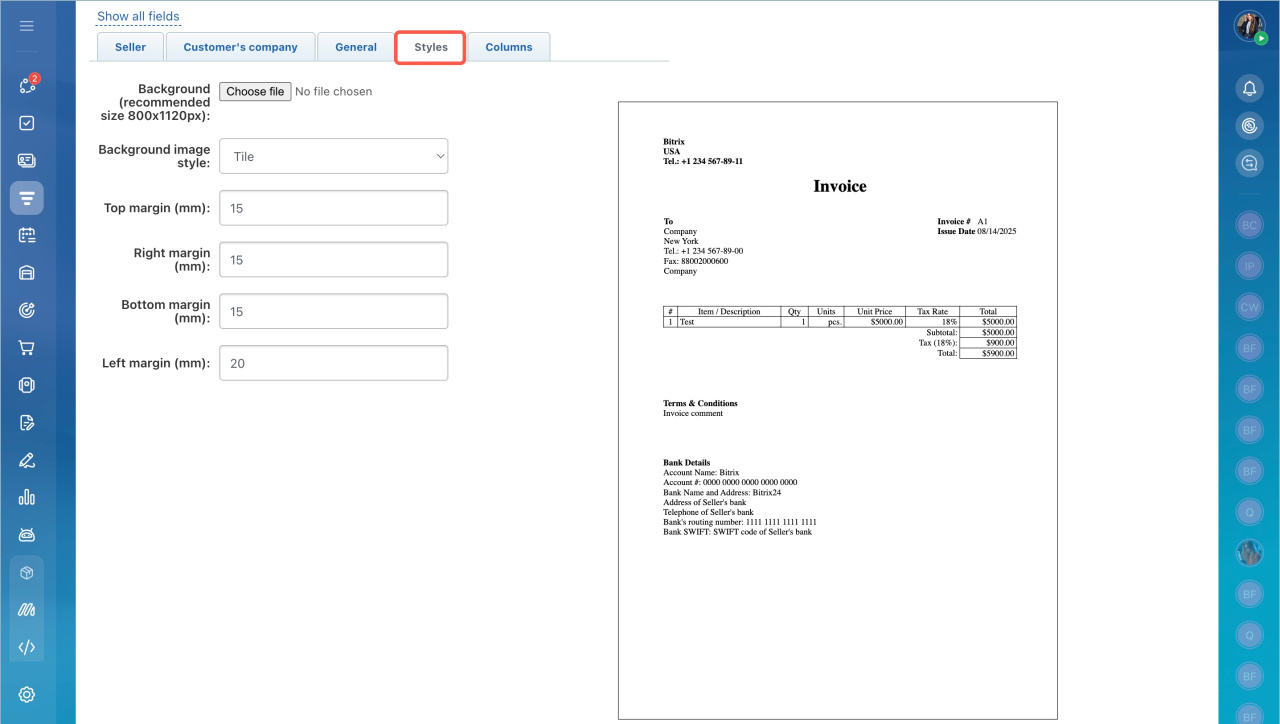Open the e-signature pen icon in sidebar
This screenshot has width=1280, height=724.
27,460
